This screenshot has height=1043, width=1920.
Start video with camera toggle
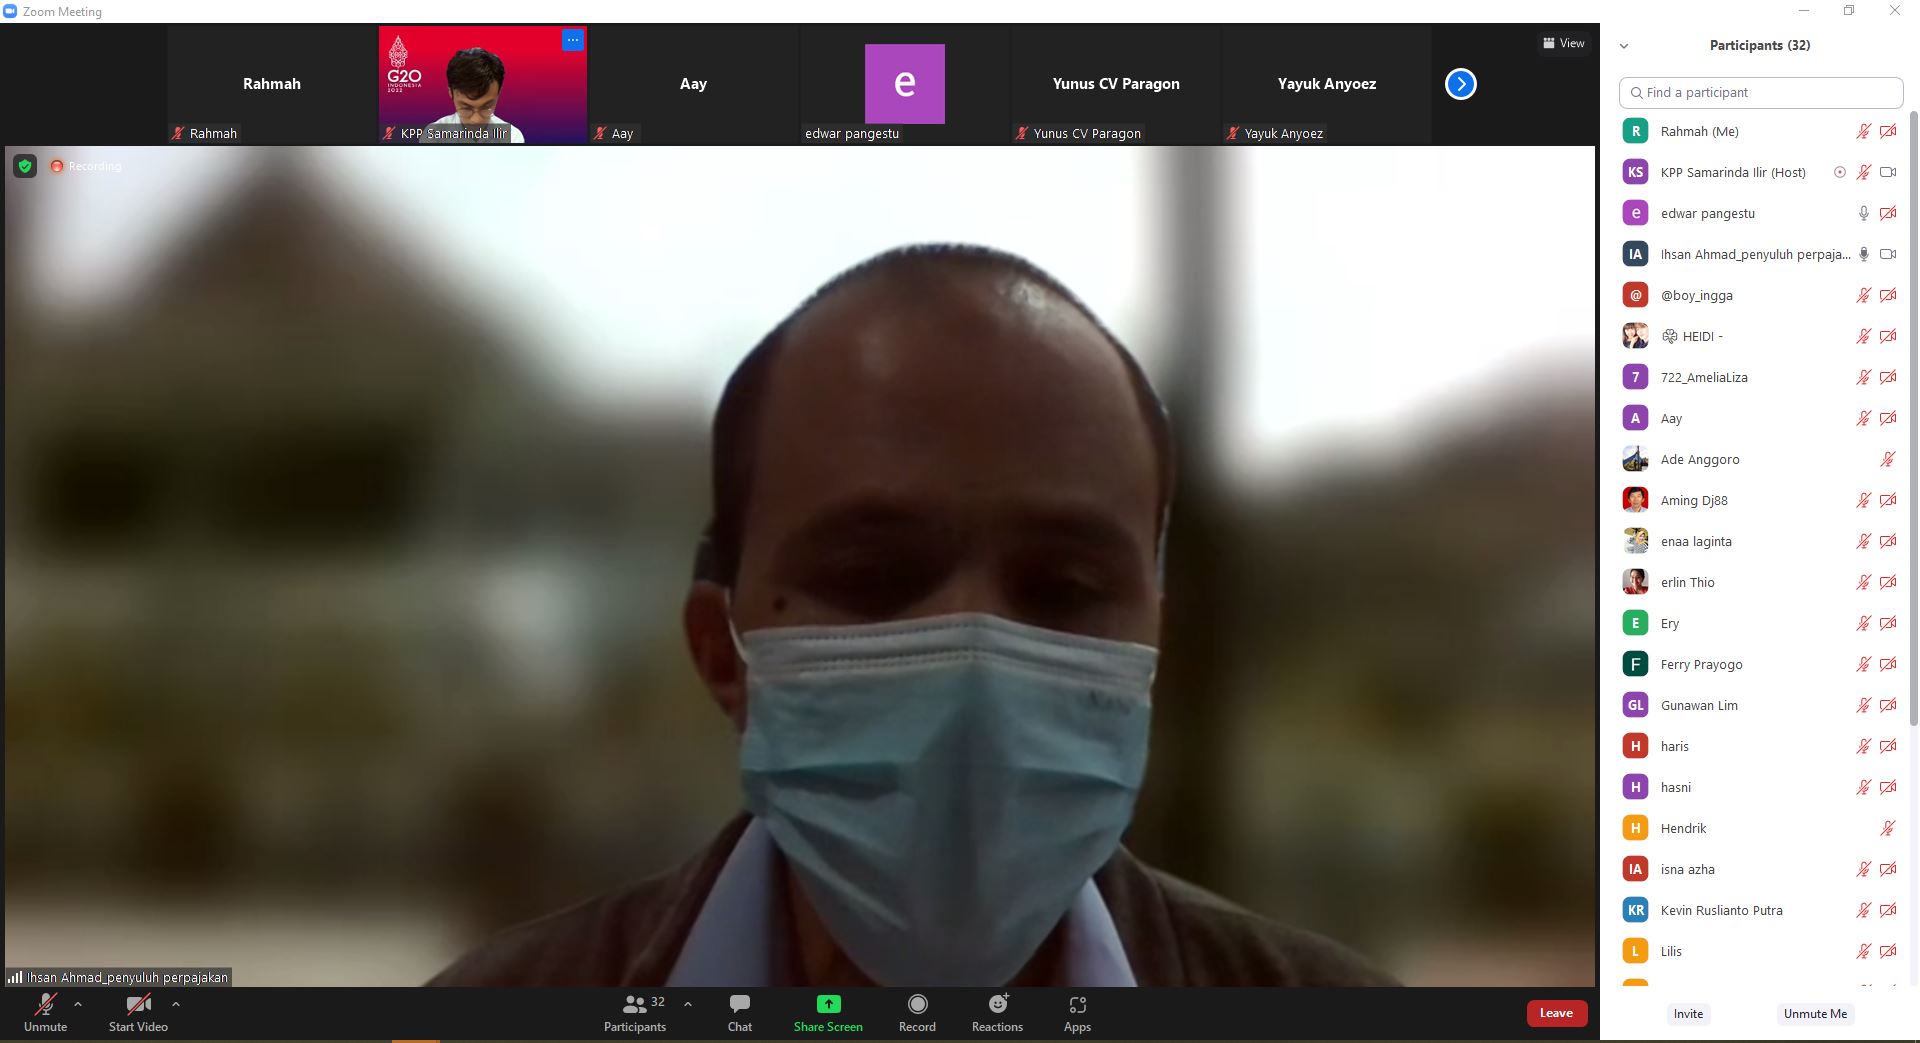(x=138, y=1005)
